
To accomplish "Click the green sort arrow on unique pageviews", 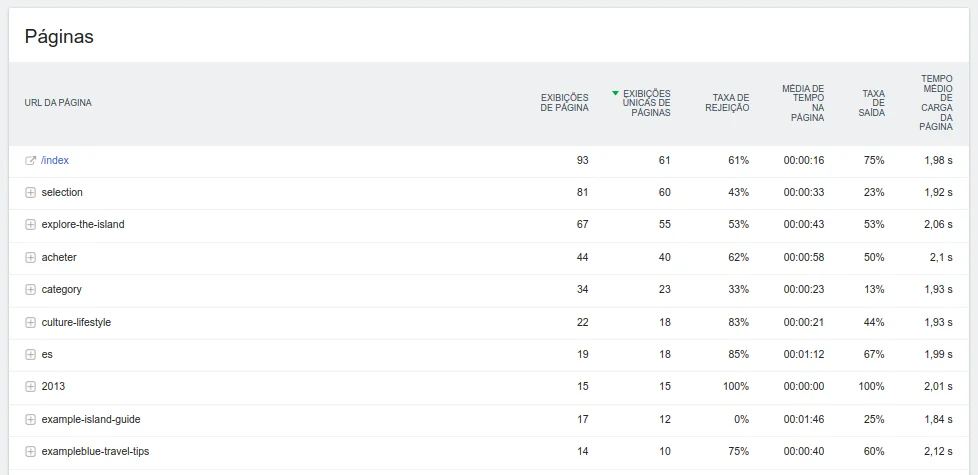I will pyautogui.click(x=616, y=93).
